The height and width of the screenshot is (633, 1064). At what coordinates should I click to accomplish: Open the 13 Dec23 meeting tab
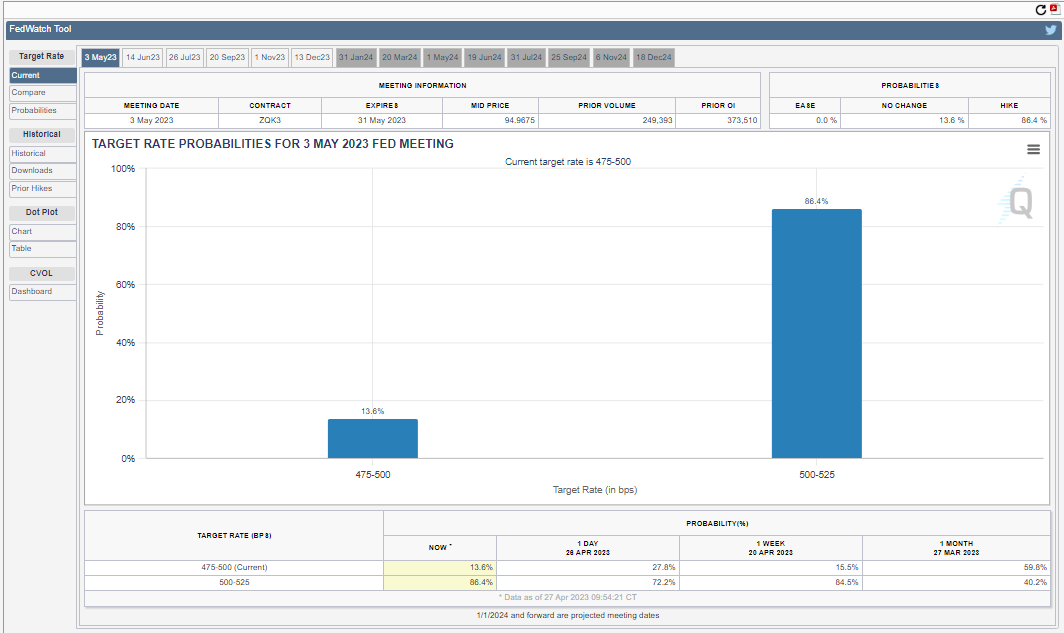coord(312,58)
